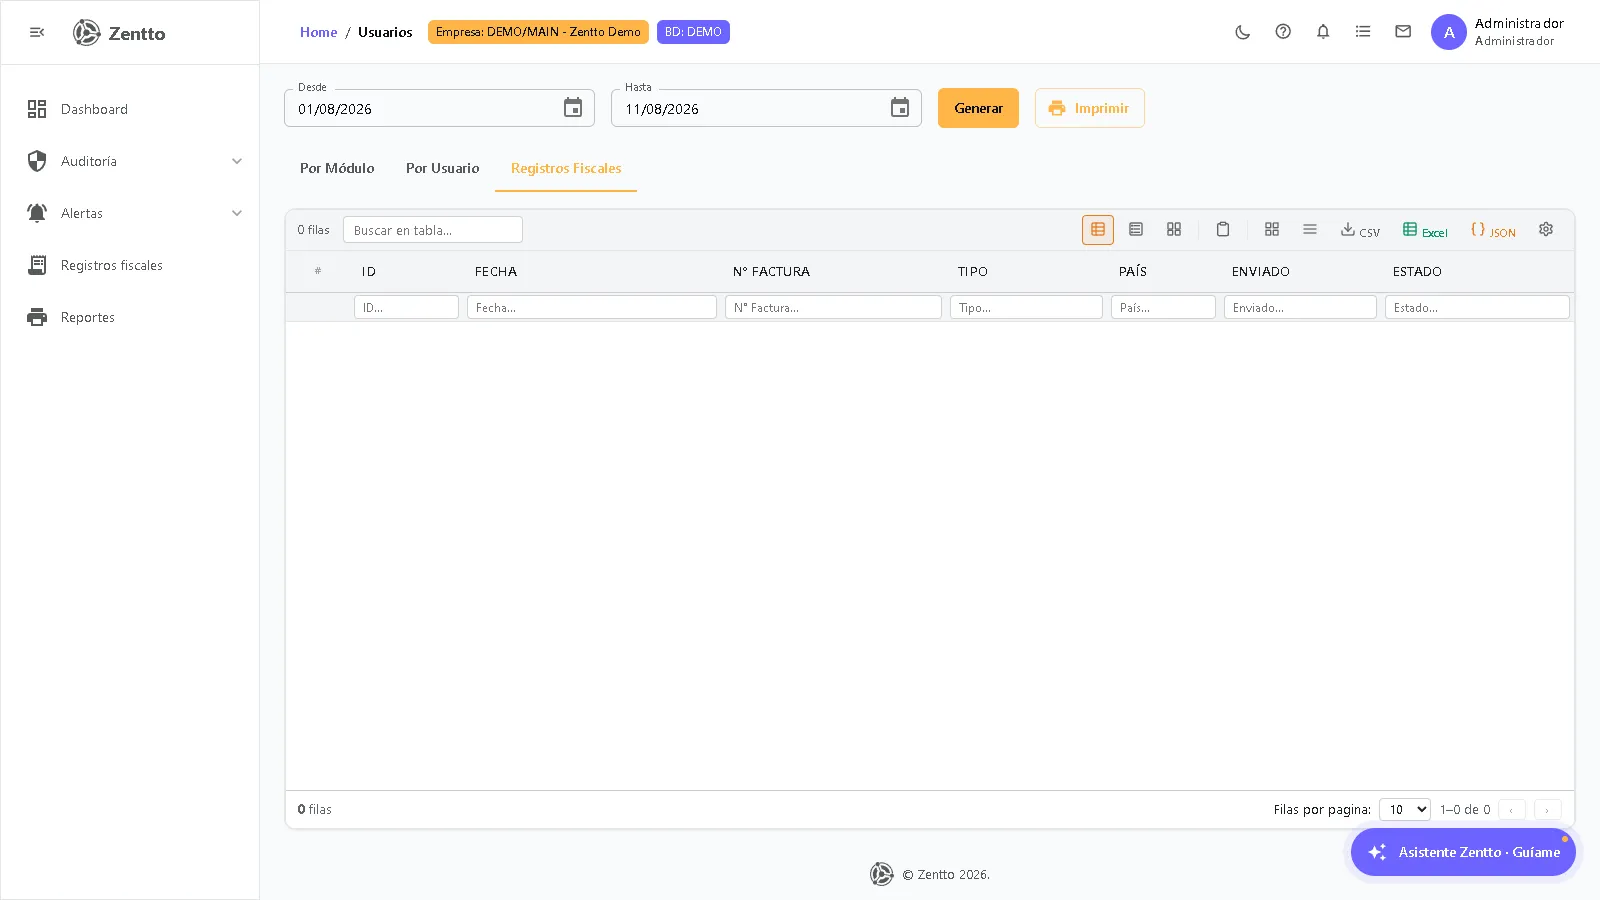Switch to the Por Usuario tab
Screen dimensions: 1600x900
[x=442, y=168]
